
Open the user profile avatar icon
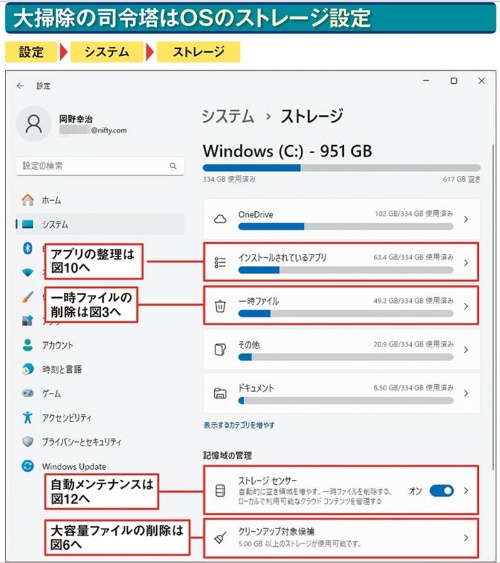point(34,124)
